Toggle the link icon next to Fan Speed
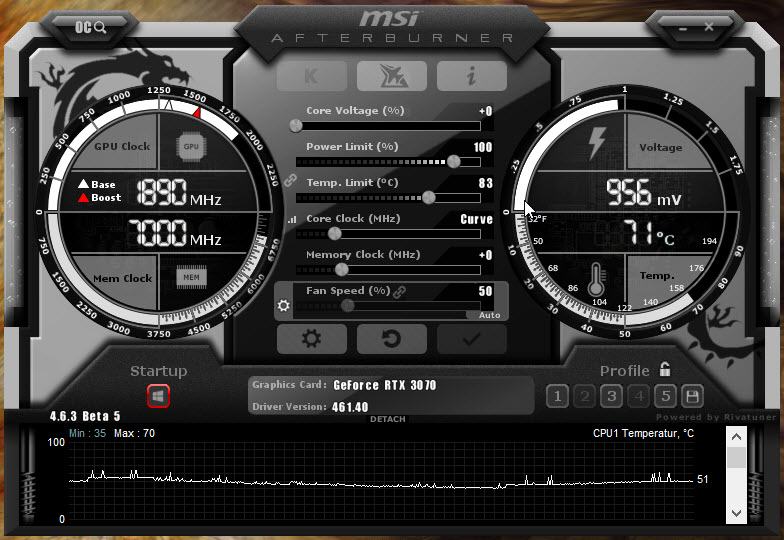This screenshot has width=784, height=540. tap(400, 292)
